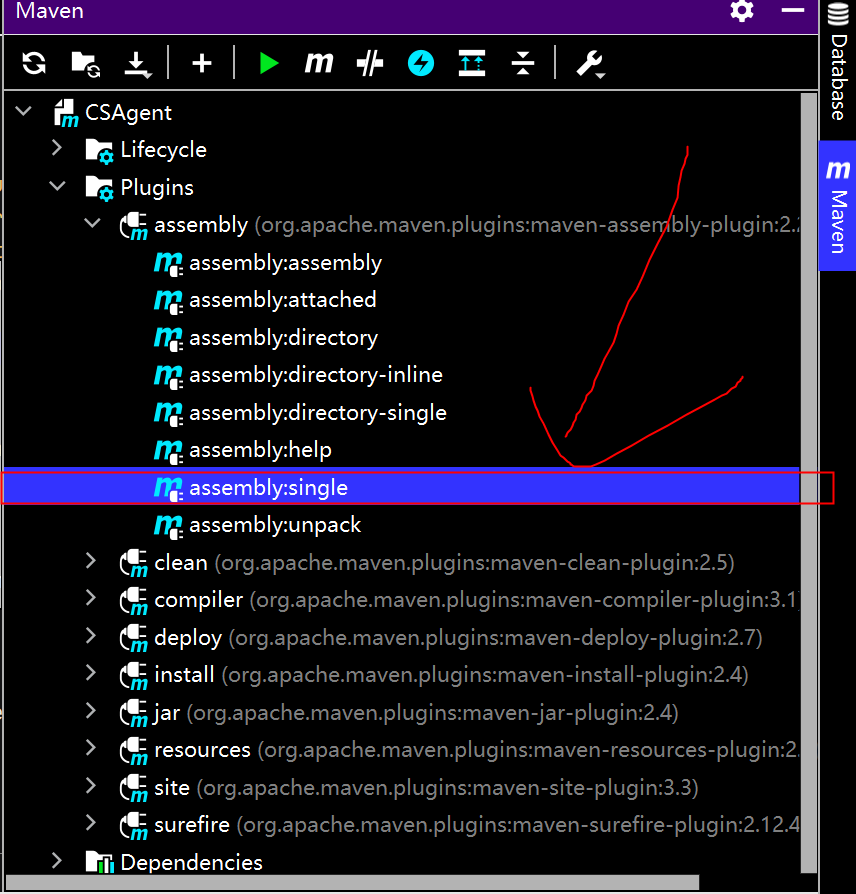Expand the Lifecycle node
This screenshot has height=894, width=856.
click(58, 149)
